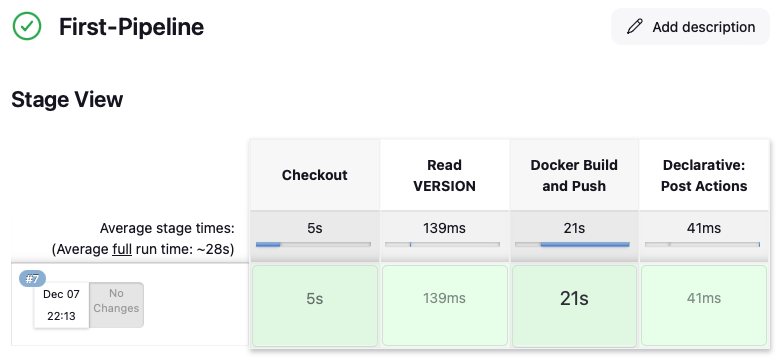Screen dimensions: 778x362
Task: Select the Checkout stage header
Action: tap(315, 175)
